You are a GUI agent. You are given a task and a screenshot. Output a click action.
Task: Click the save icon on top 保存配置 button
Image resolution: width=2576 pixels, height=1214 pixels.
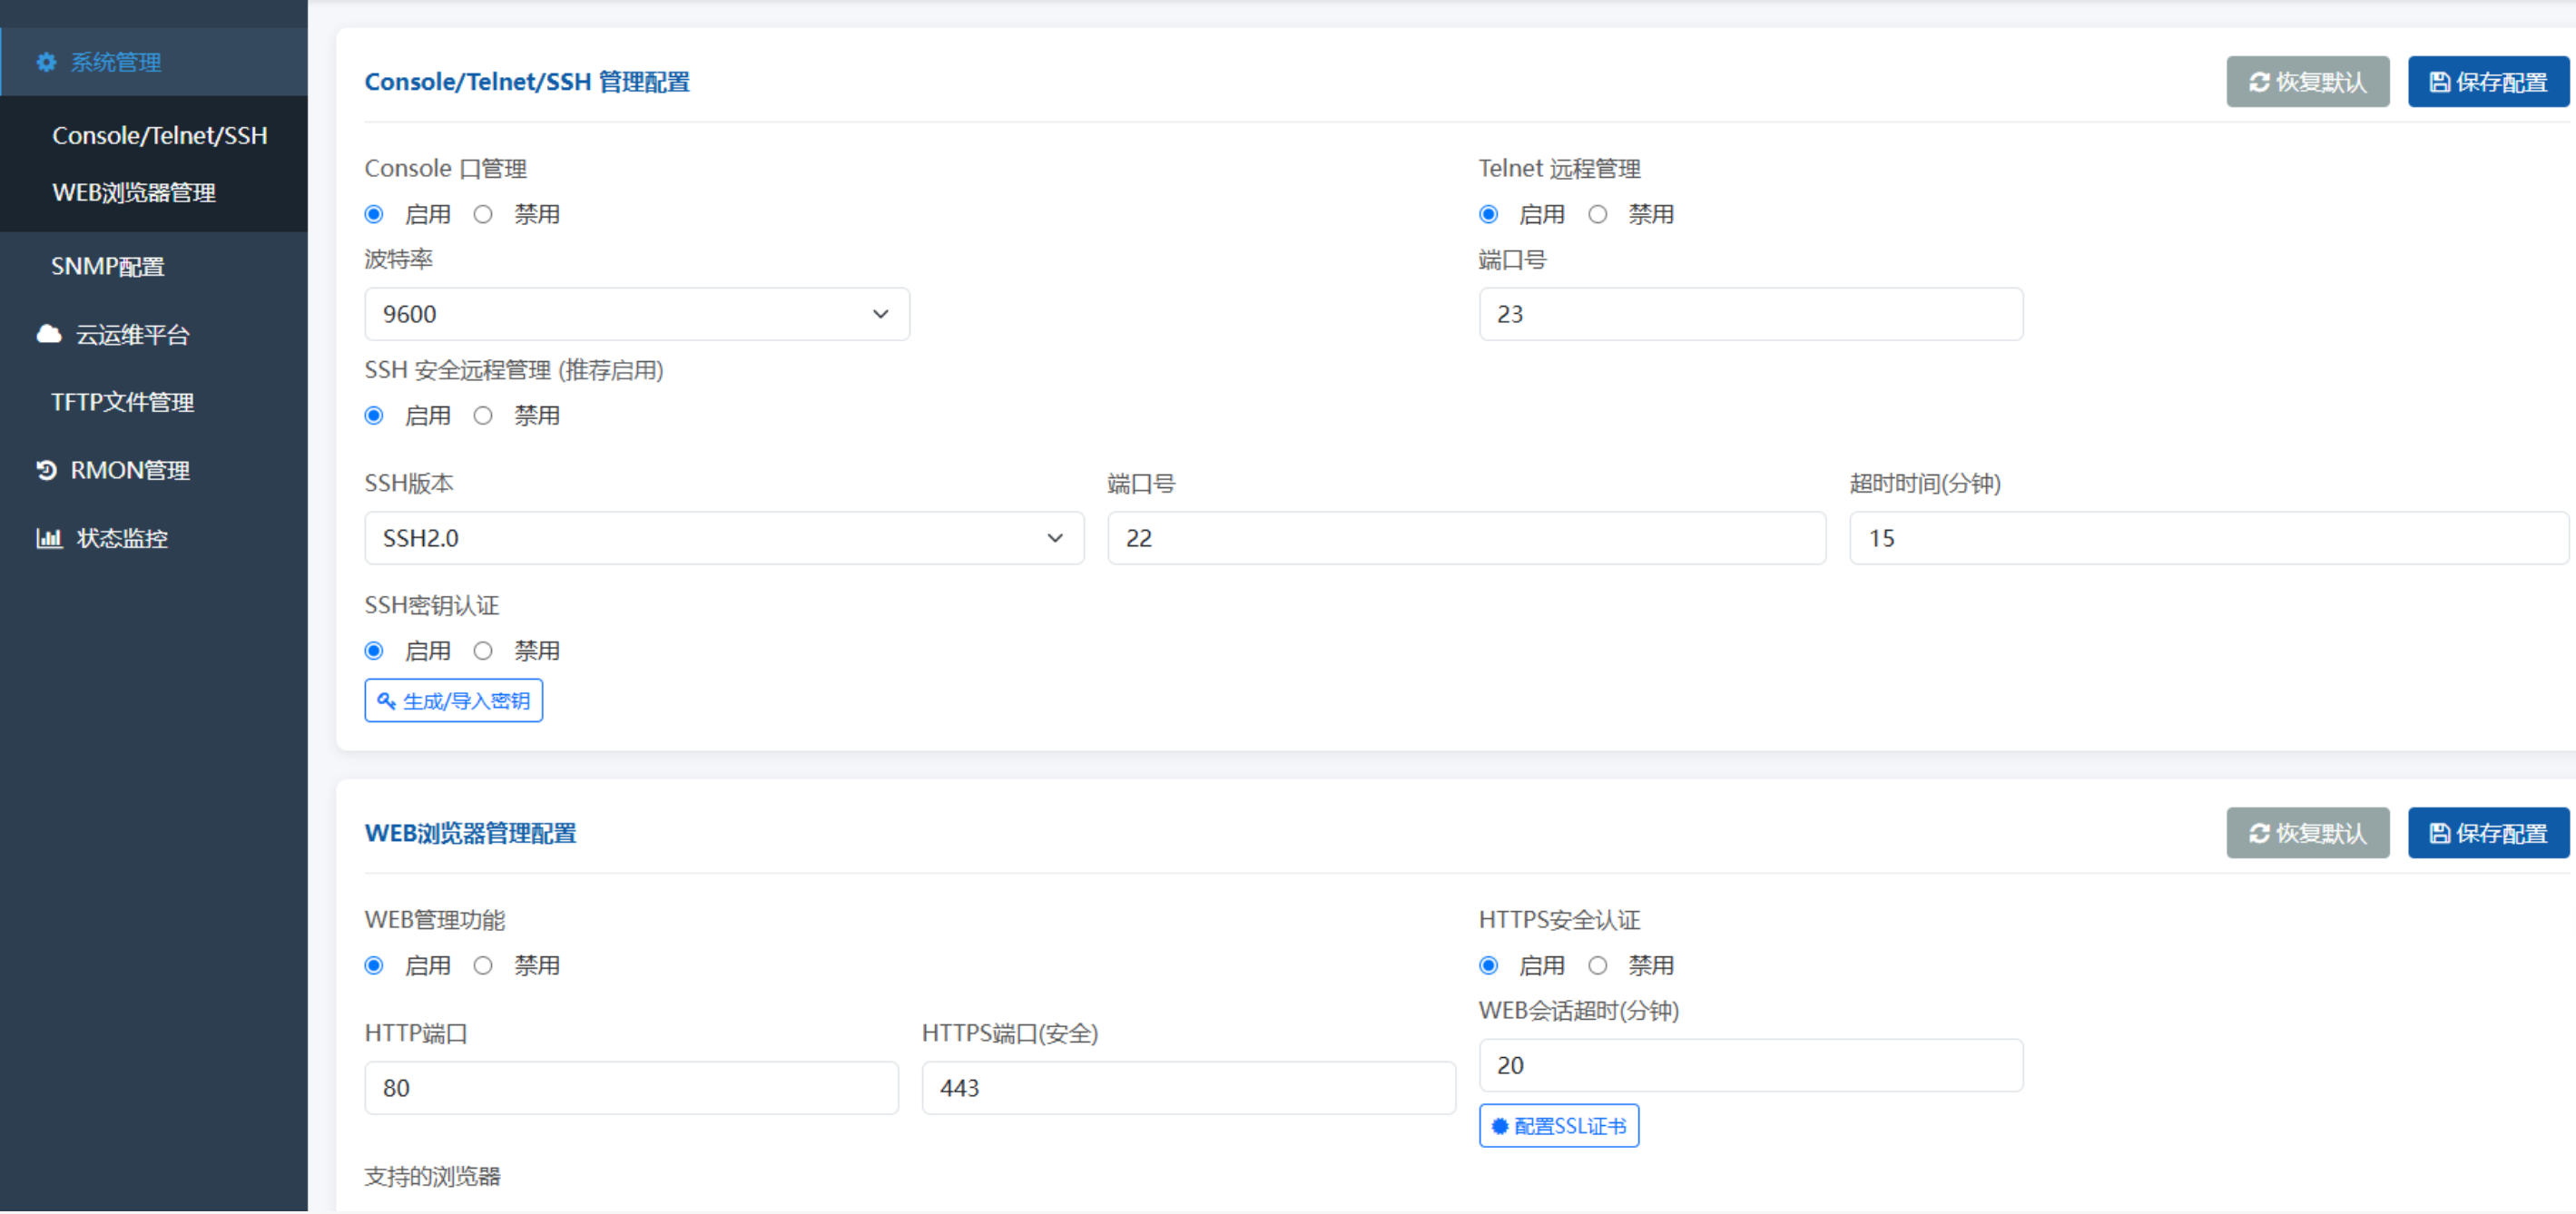click(2438, 81)
